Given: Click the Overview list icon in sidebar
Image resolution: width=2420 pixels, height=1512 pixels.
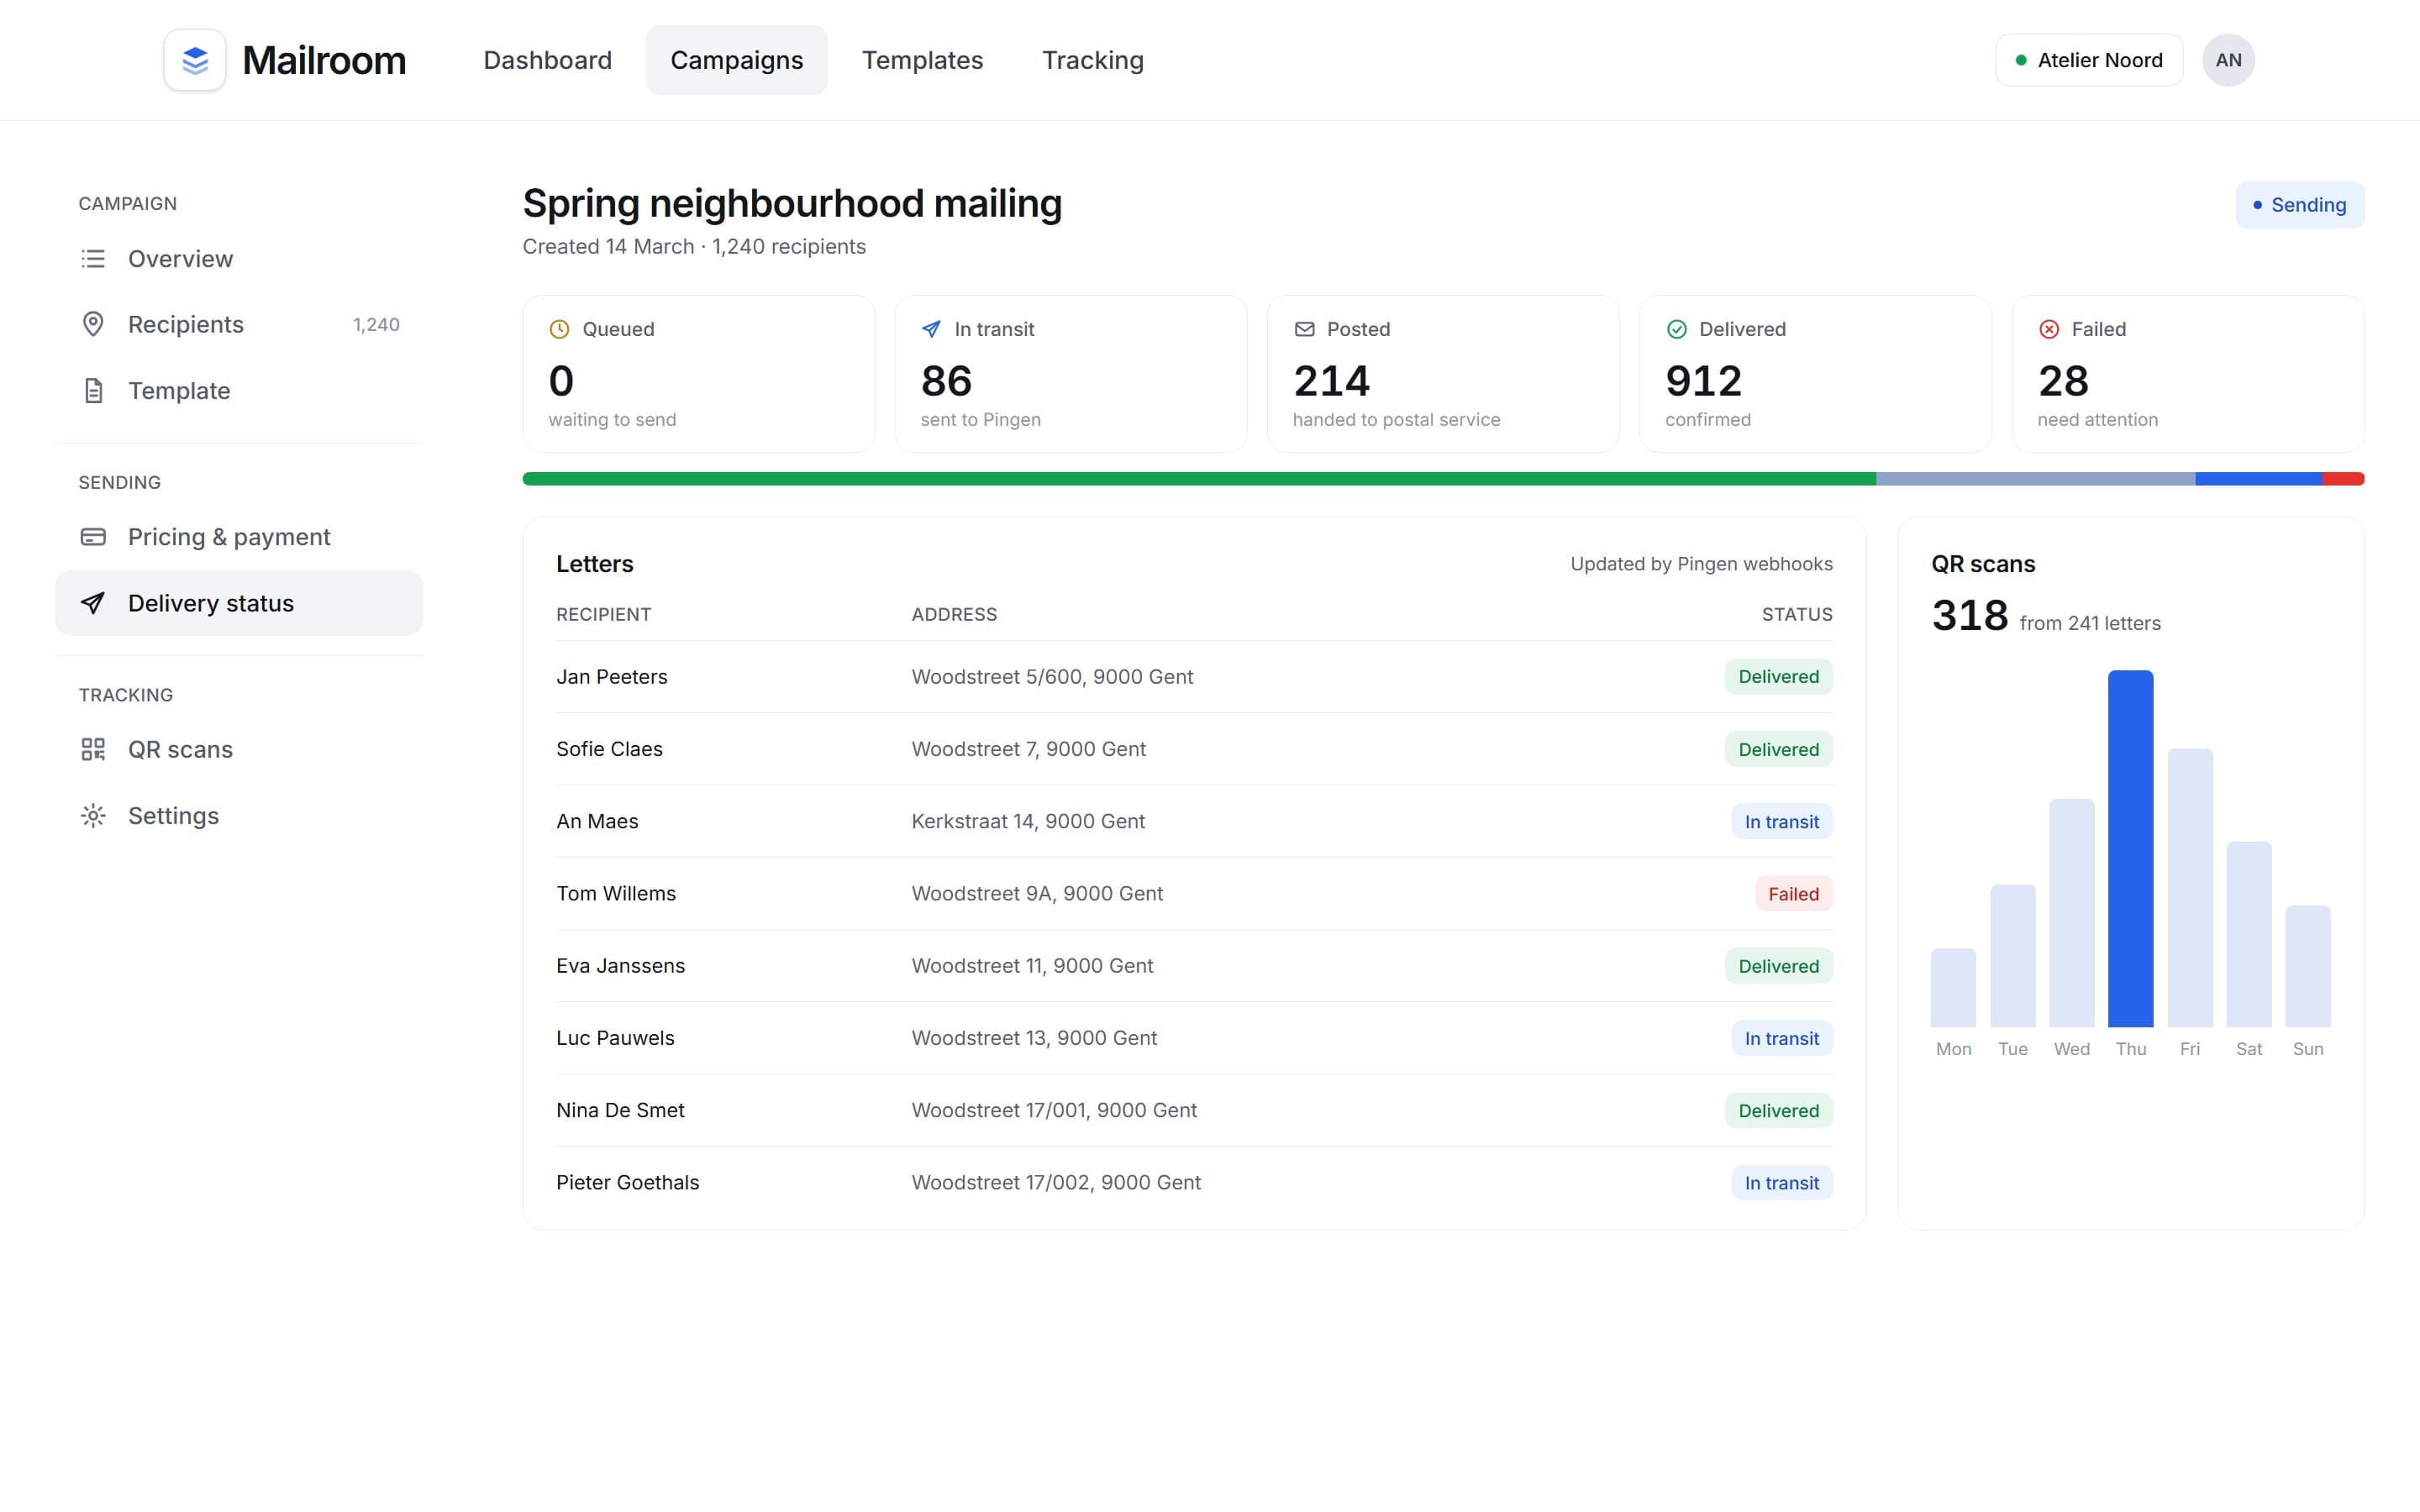Looking at the screenshot, I should 93,259.
